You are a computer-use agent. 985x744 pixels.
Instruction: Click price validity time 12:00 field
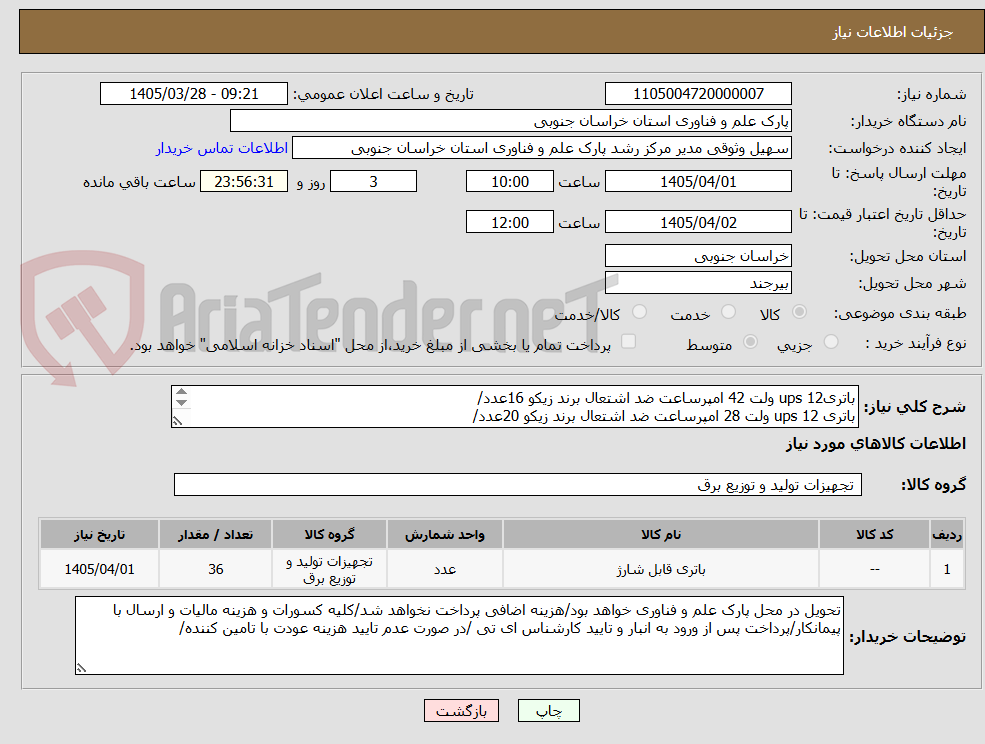pos(509,222)
